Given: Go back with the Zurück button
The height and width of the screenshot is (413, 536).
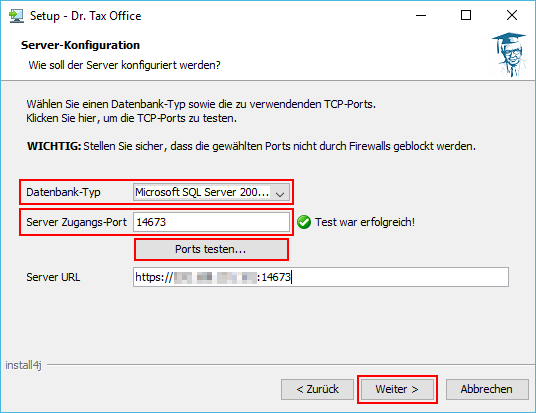Looking at the screenshot, I should 317,389.
